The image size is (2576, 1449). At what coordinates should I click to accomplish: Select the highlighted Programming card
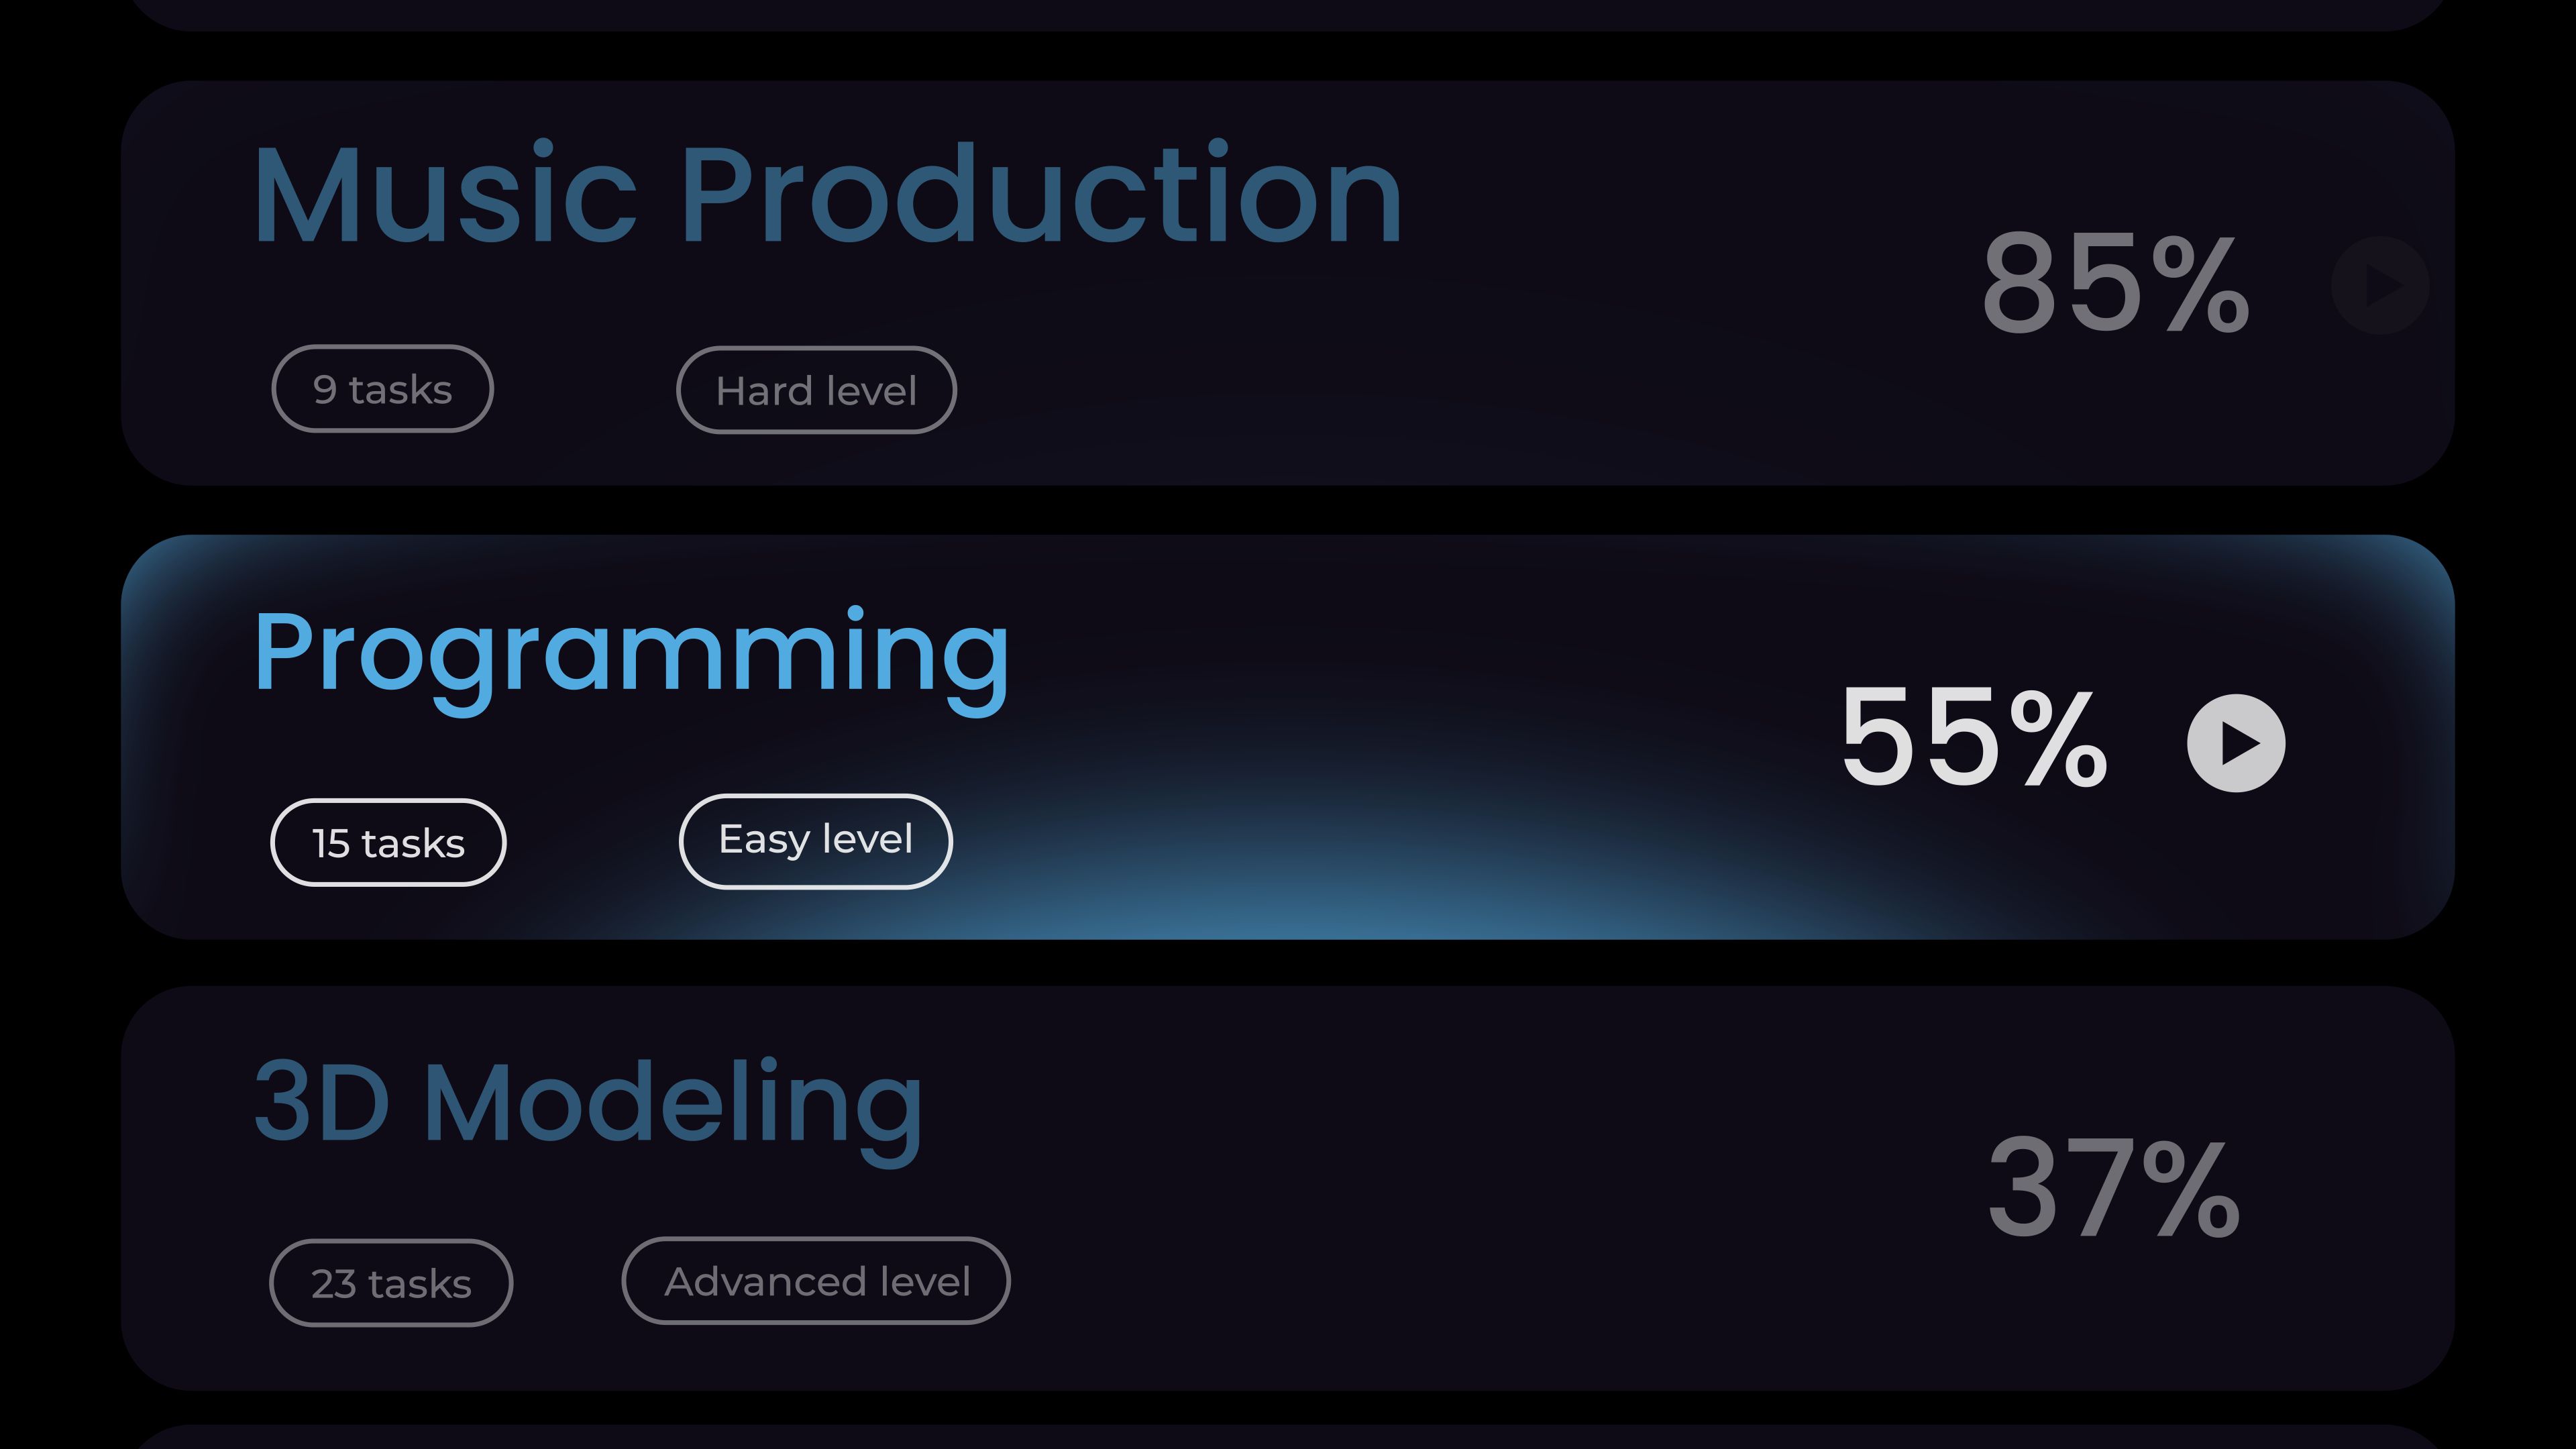[1288, 737]
